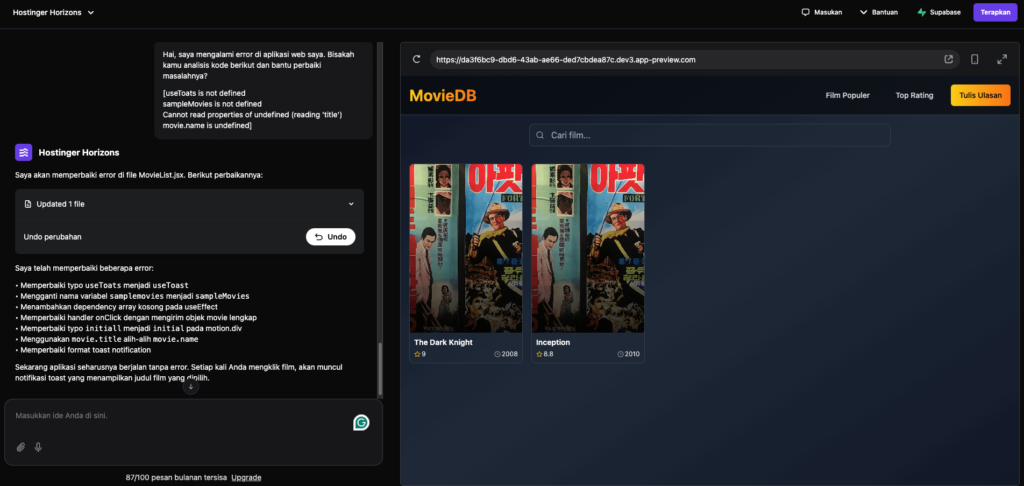Viewport: 1024px width, 486px height.
Task: Click bullet 'Memperbaiki format toast notification'
Action: click(x=88, y=349)
